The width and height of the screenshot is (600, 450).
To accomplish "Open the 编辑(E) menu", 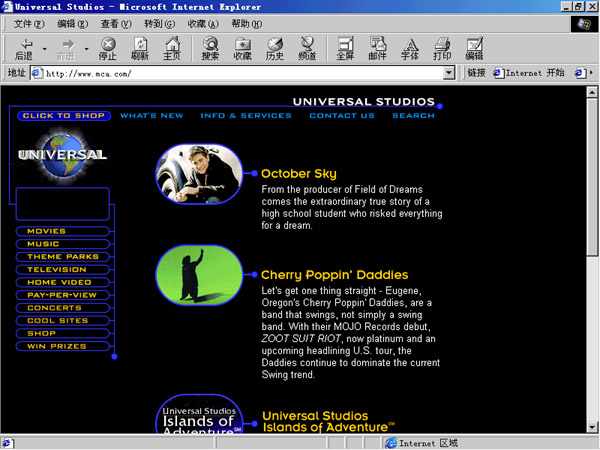I will pyautogui.click(x=72, y=24).
